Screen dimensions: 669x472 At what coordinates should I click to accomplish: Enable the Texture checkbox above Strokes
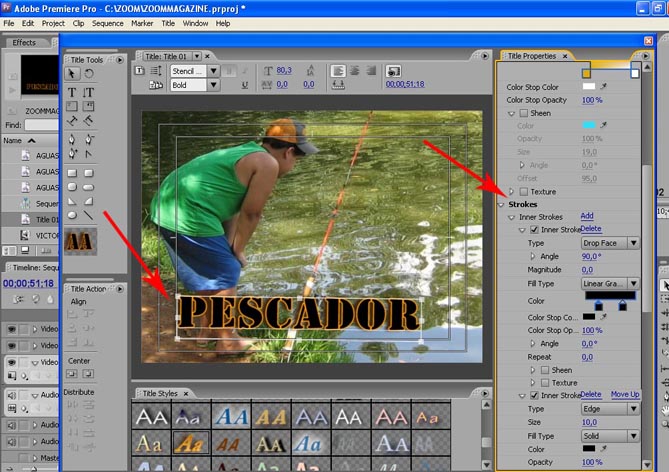524,191
